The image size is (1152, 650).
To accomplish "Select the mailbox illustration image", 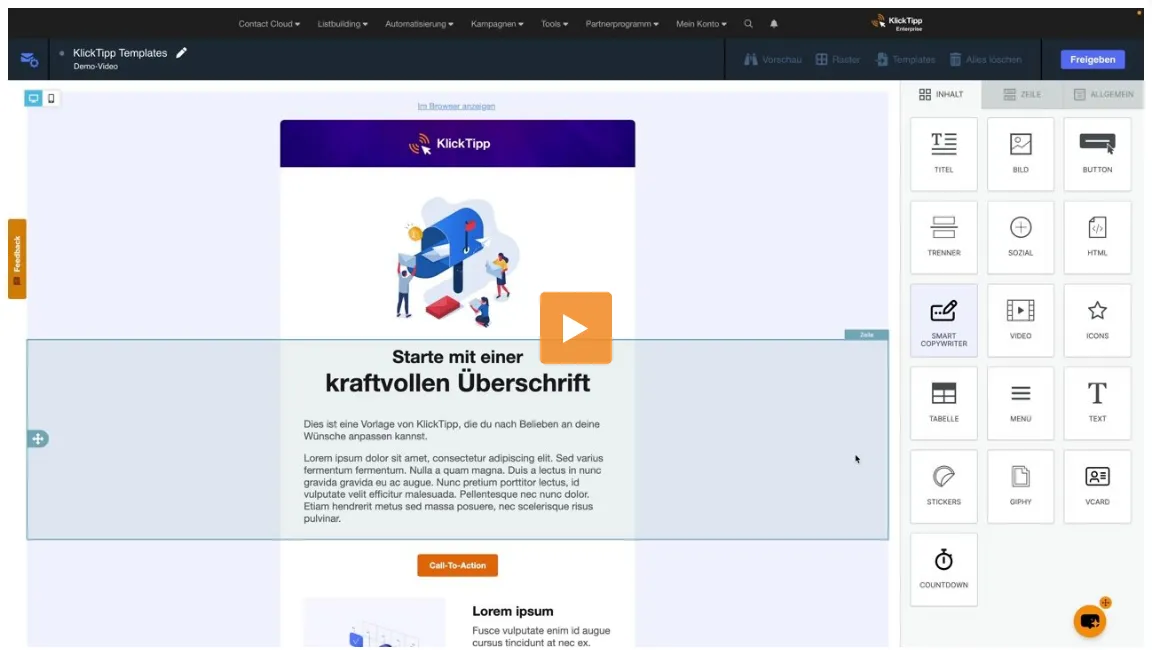I will 458,261.
